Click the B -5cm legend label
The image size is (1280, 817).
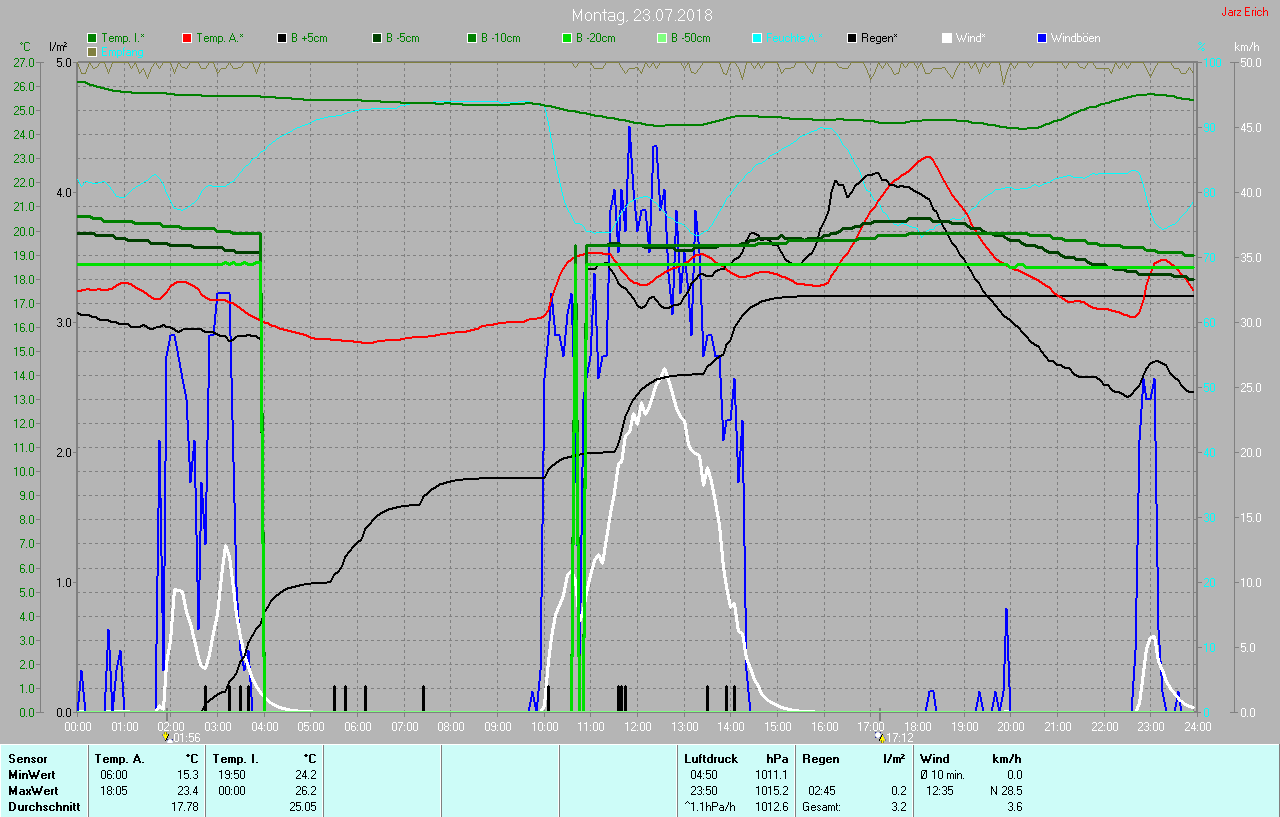click(403, 38)
